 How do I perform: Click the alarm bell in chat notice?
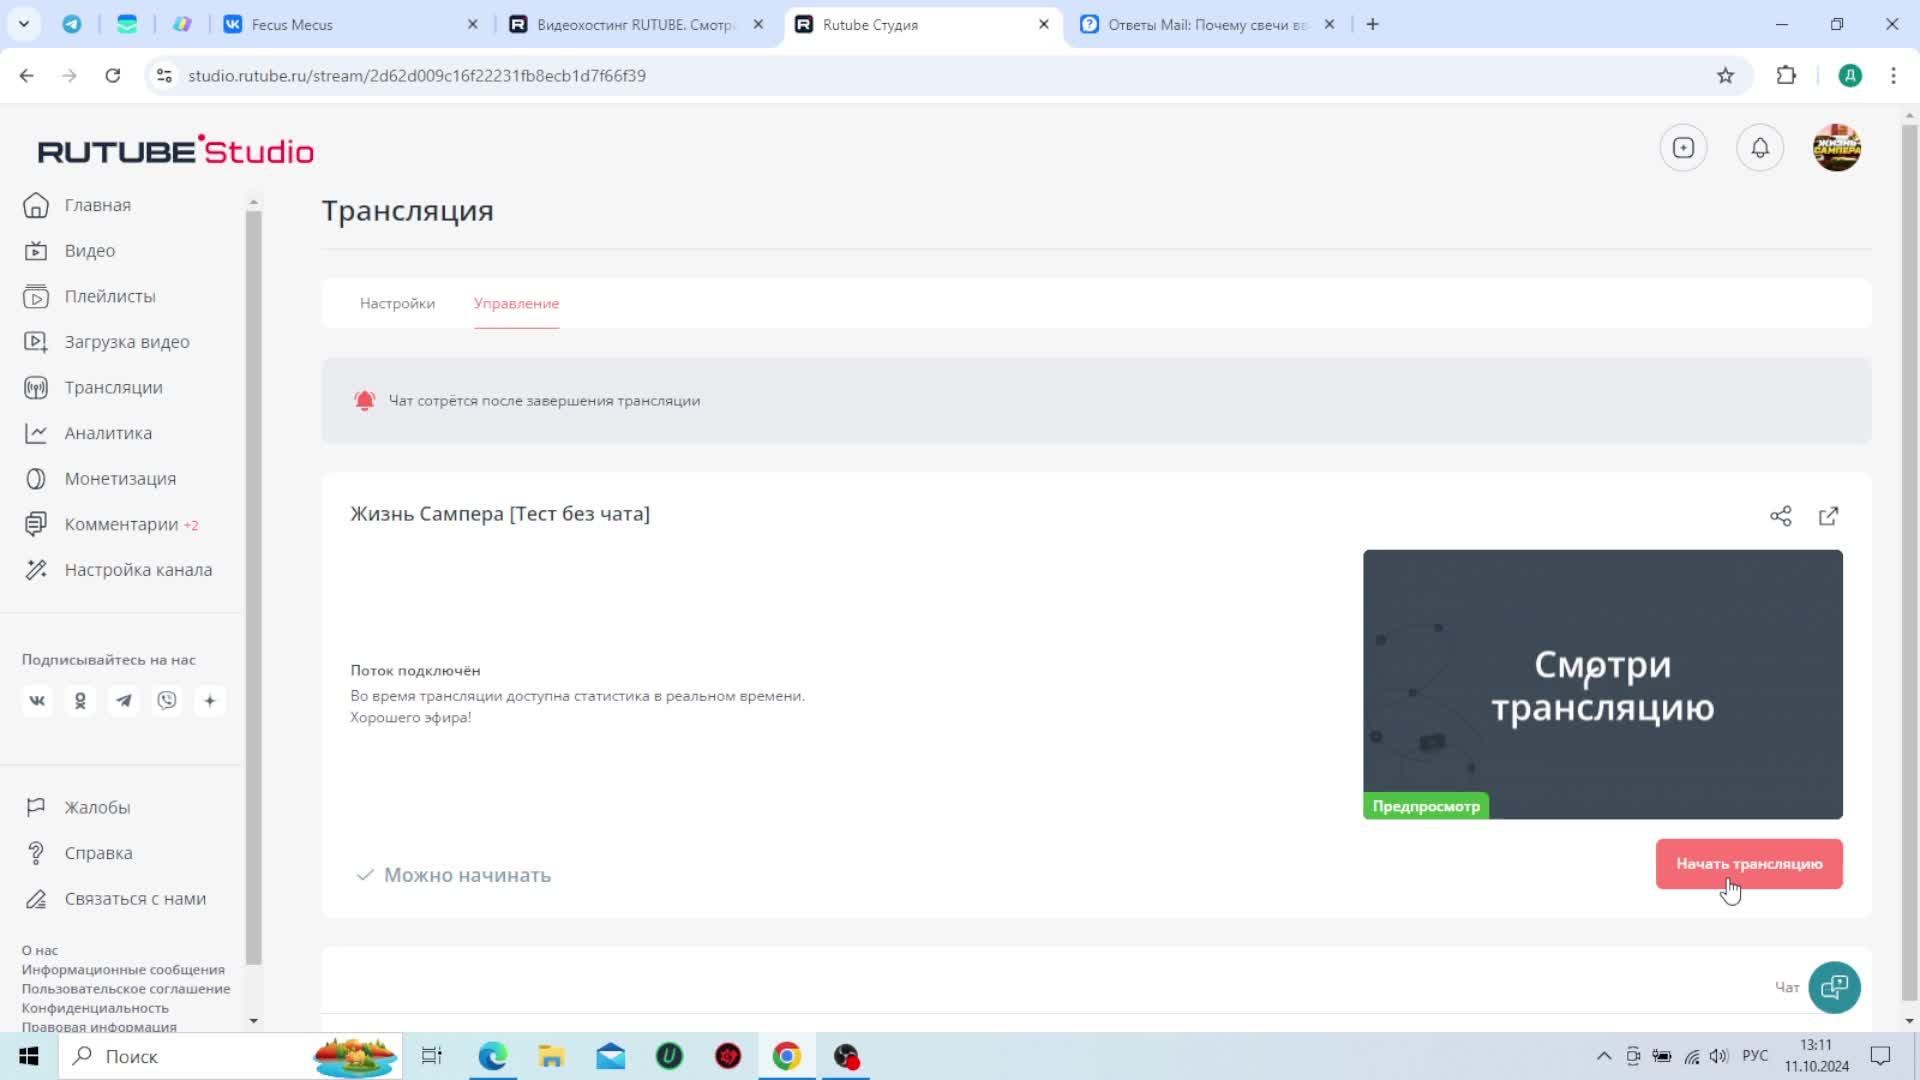pyautogui.click(x=364, y=400)
